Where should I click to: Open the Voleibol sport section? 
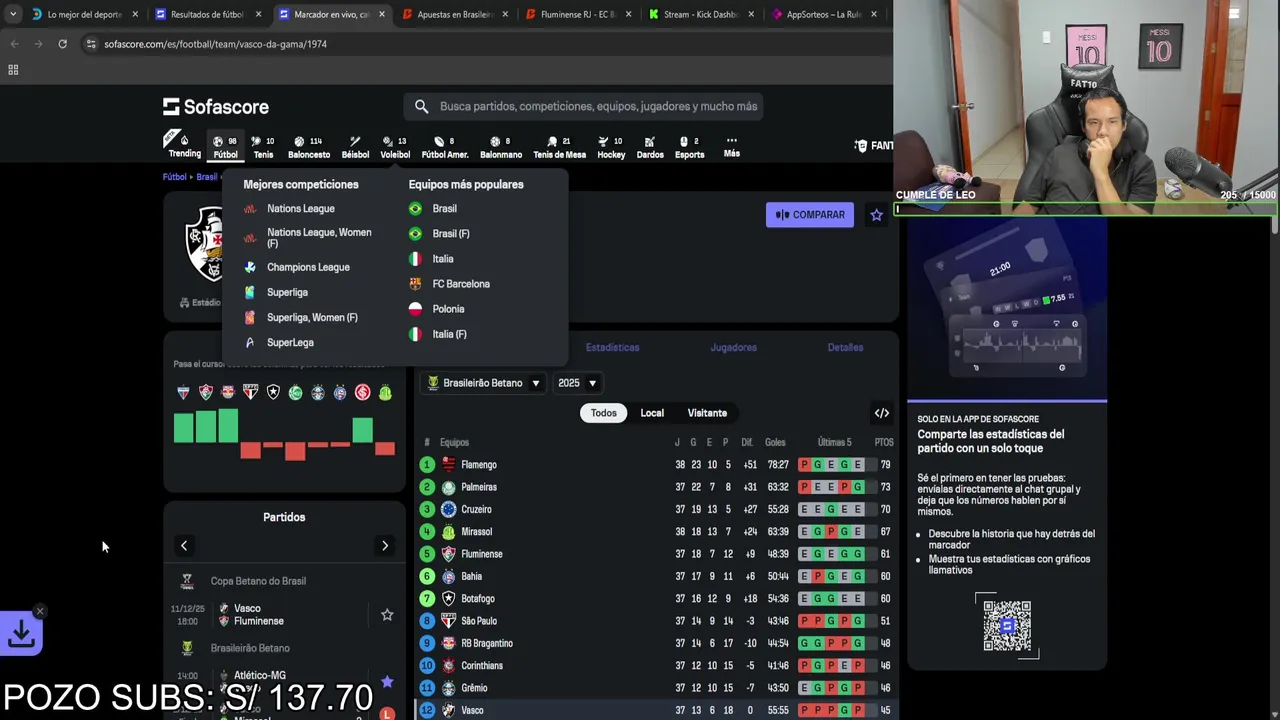395,146
